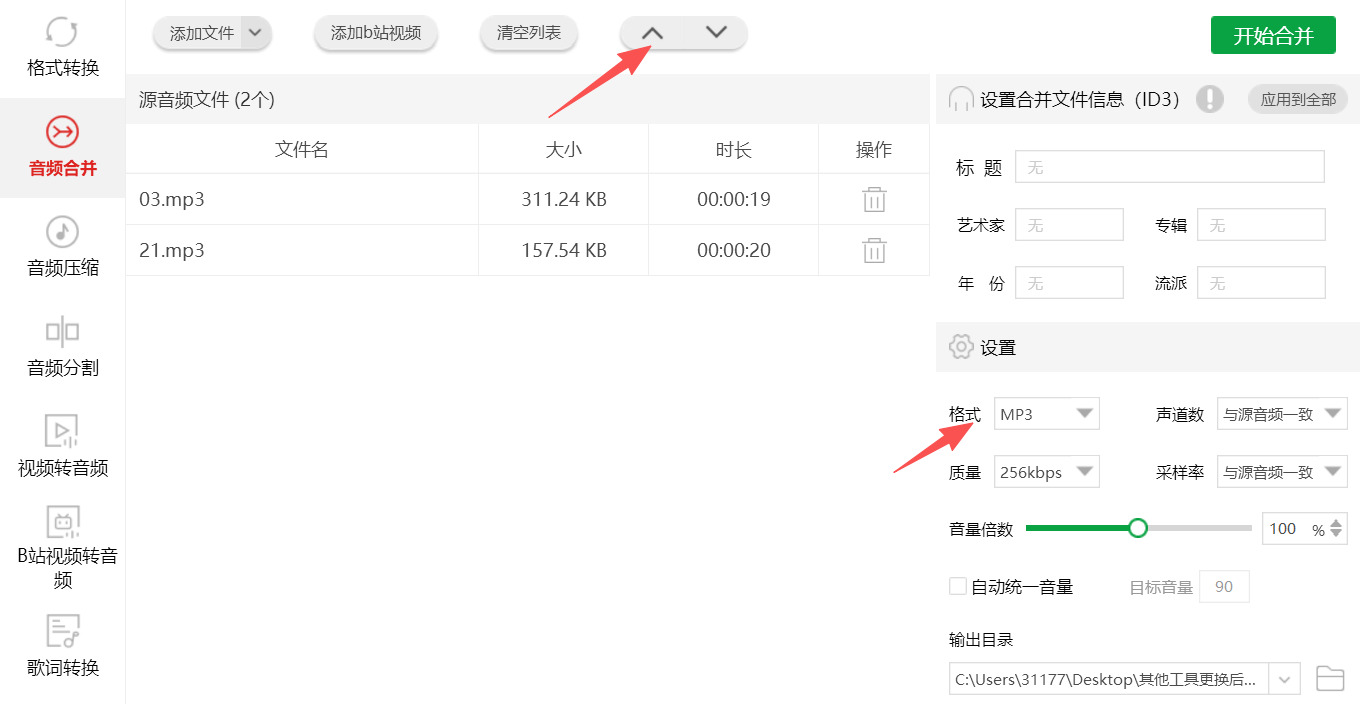This screenshot has height=704, width=1360.
Task: Browse output folder with the folder icon
Action: pos(1330,678)
